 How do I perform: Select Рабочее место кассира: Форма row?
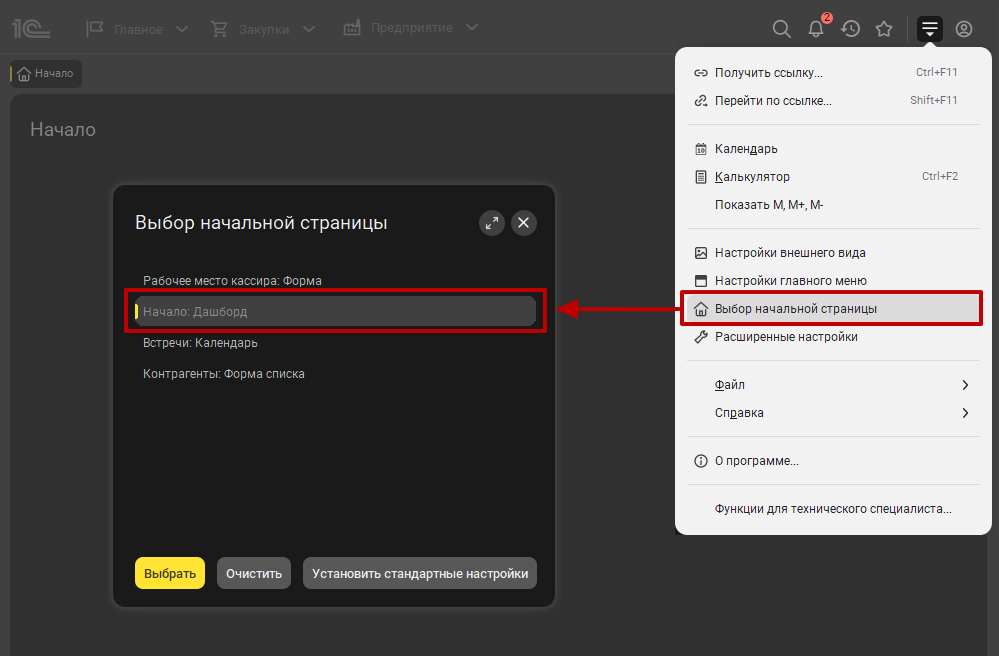[335, 281]
